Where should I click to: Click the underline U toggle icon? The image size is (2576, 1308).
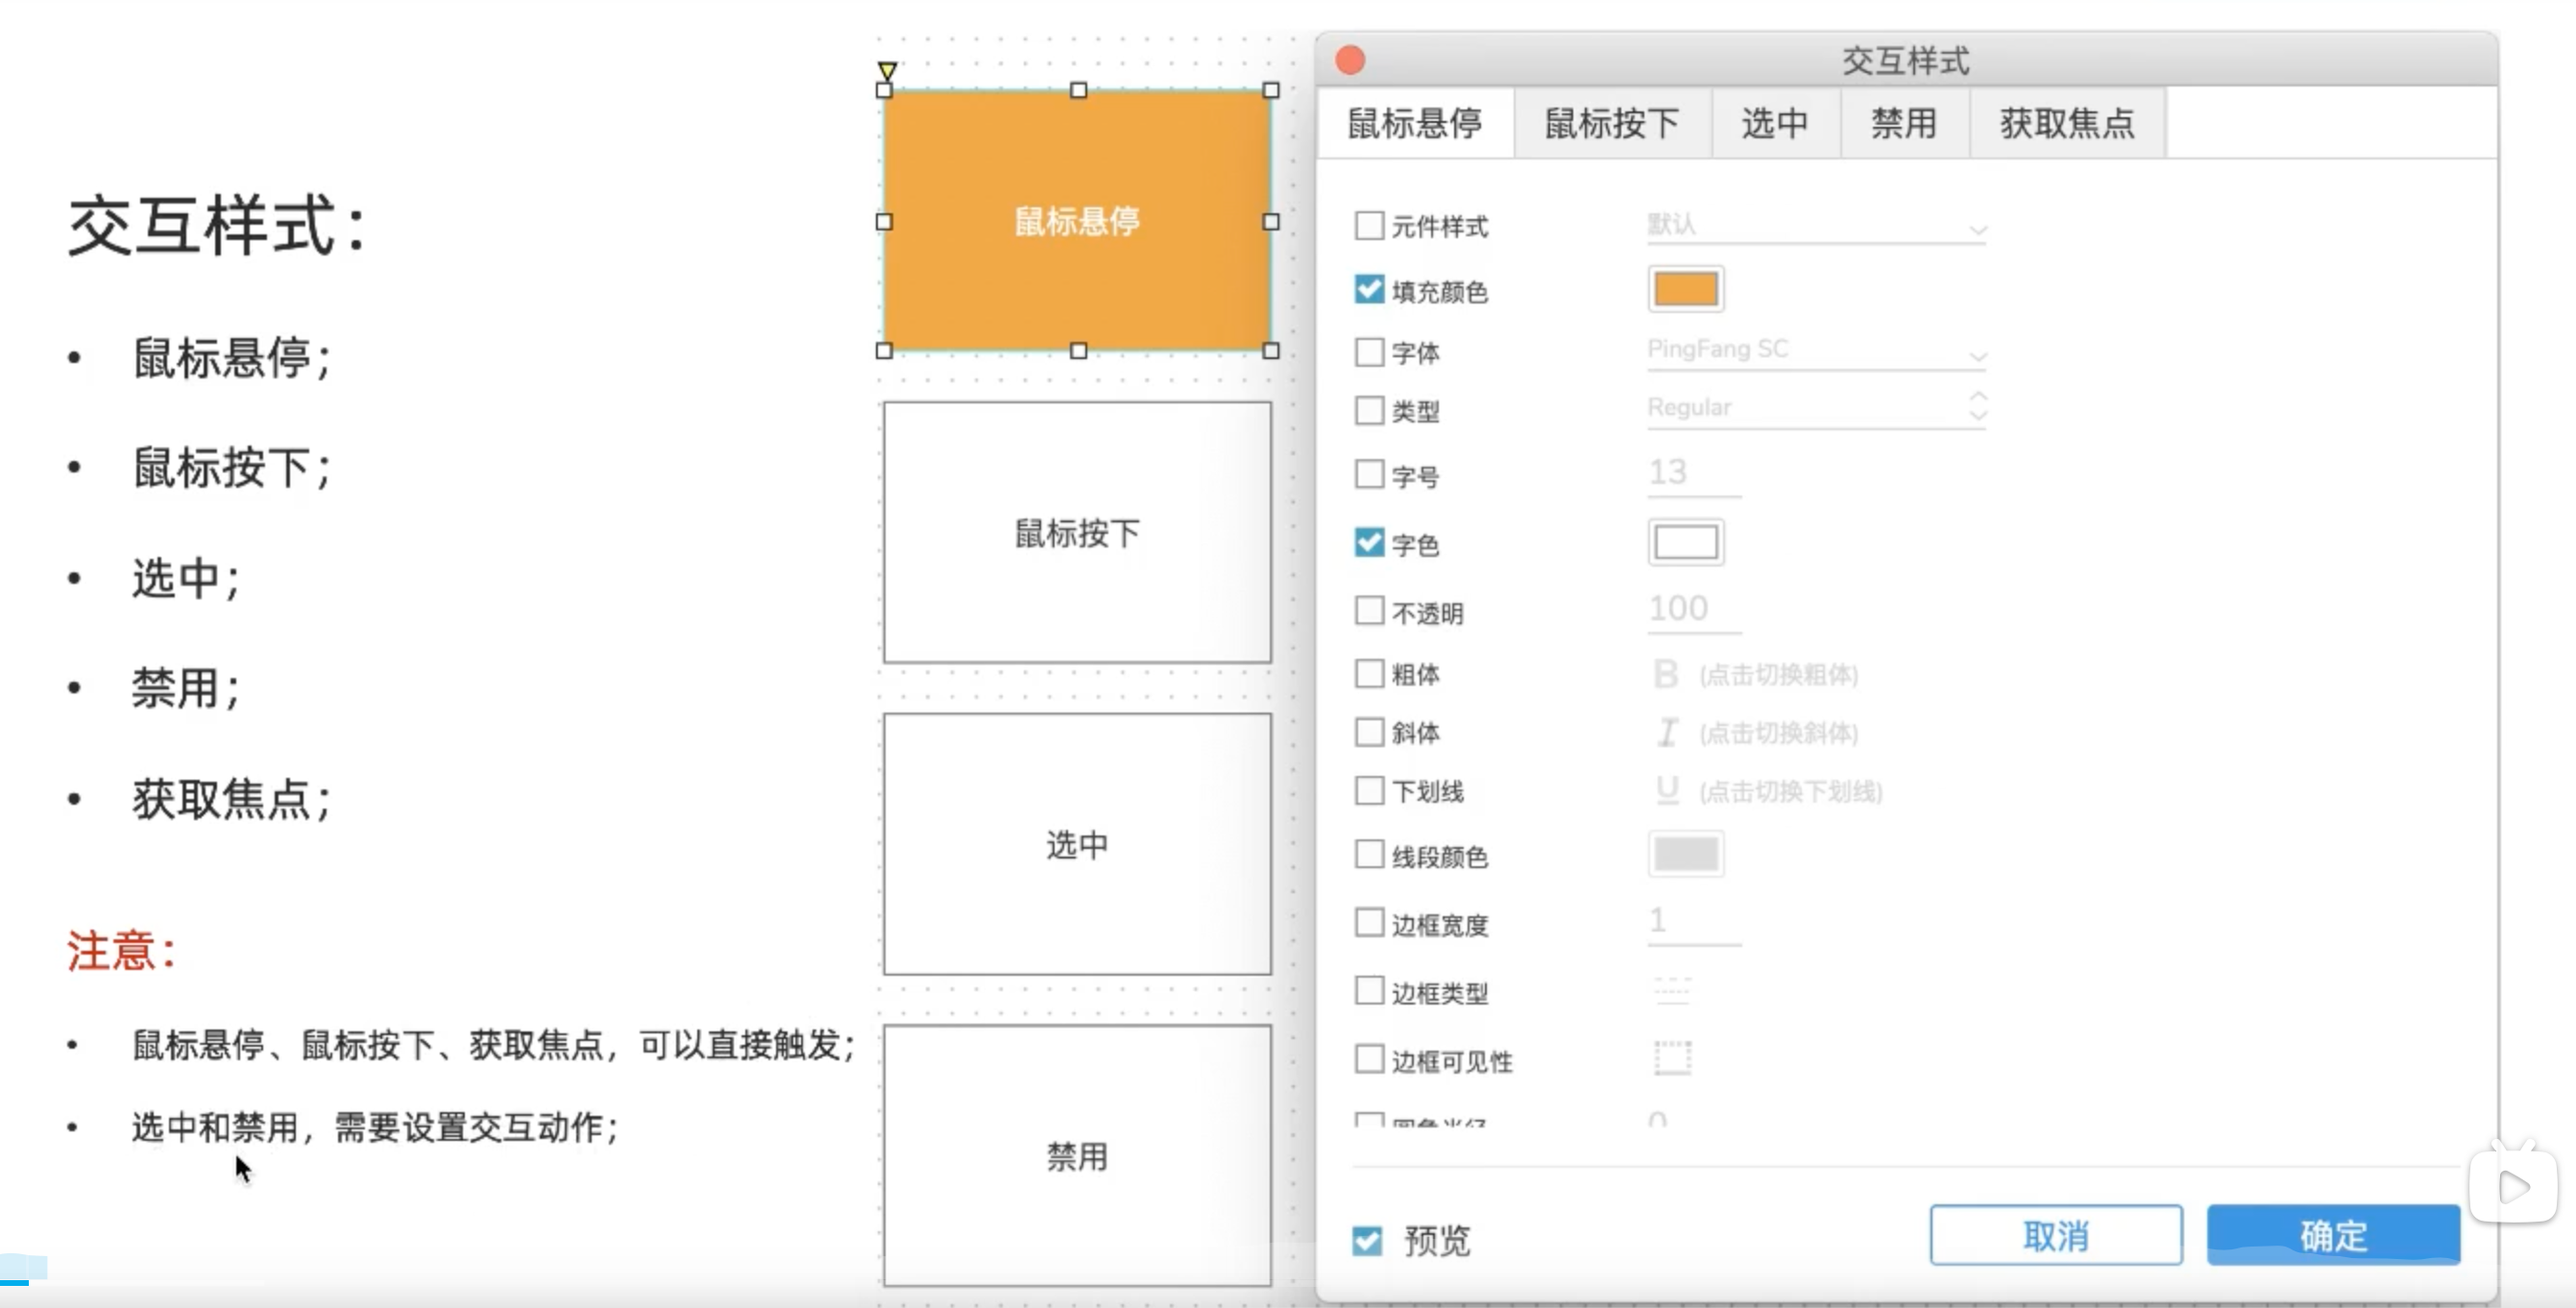pyautogui.click(x=1667, y=790)
